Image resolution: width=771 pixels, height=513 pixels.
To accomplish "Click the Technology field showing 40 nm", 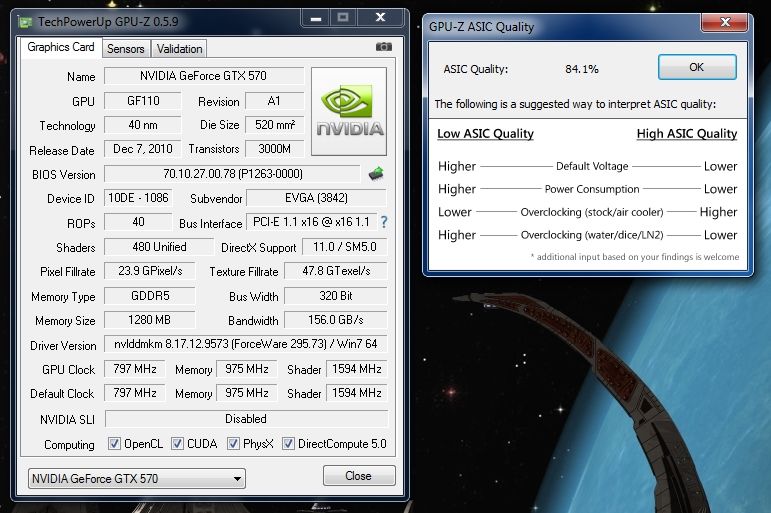I will pos(143,125).
